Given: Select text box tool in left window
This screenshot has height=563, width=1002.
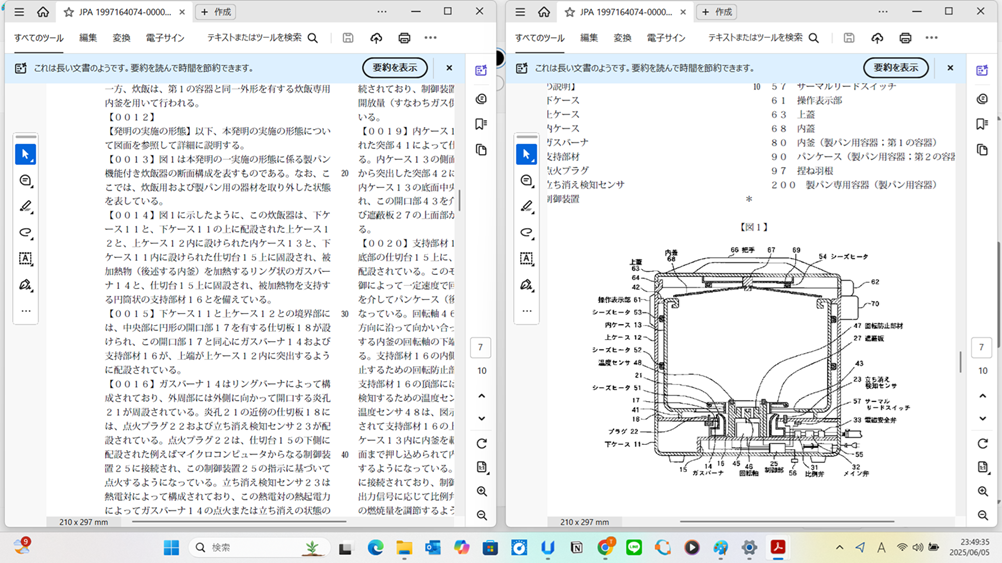Looking at the screenshot, I should pyautogui.click(x=26, y=259).
